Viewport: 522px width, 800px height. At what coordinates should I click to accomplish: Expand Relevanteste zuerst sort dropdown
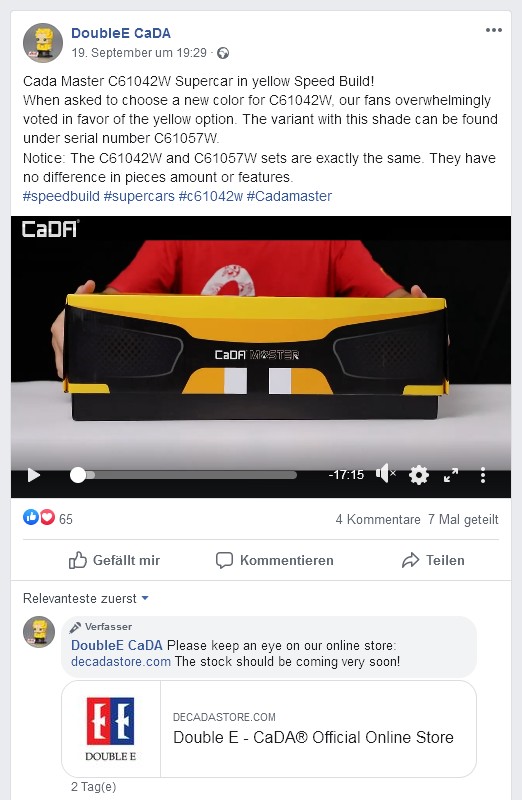86,598
